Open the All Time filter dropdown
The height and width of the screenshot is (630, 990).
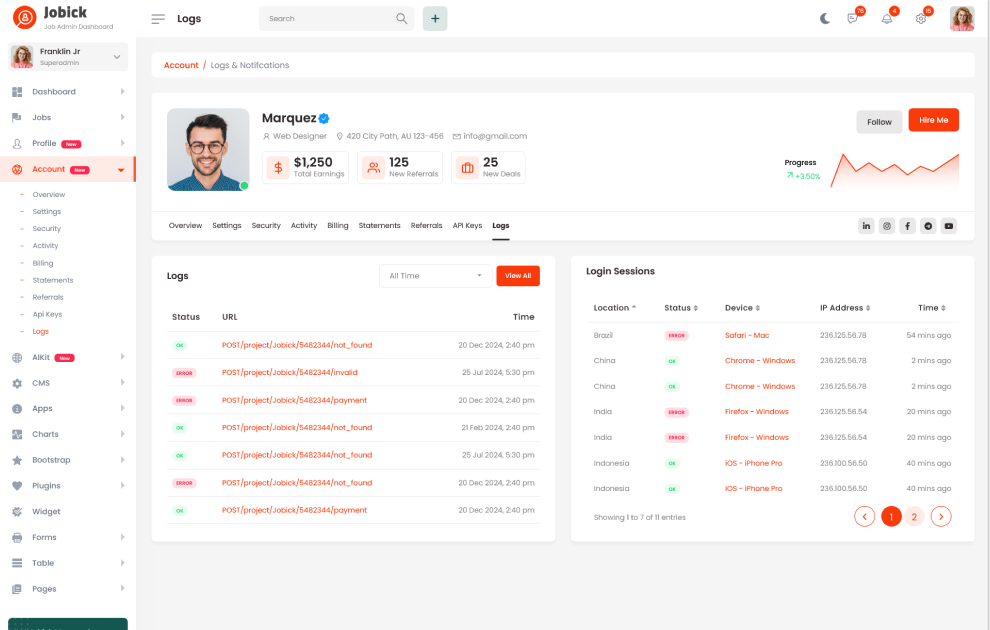click(435, 276)
